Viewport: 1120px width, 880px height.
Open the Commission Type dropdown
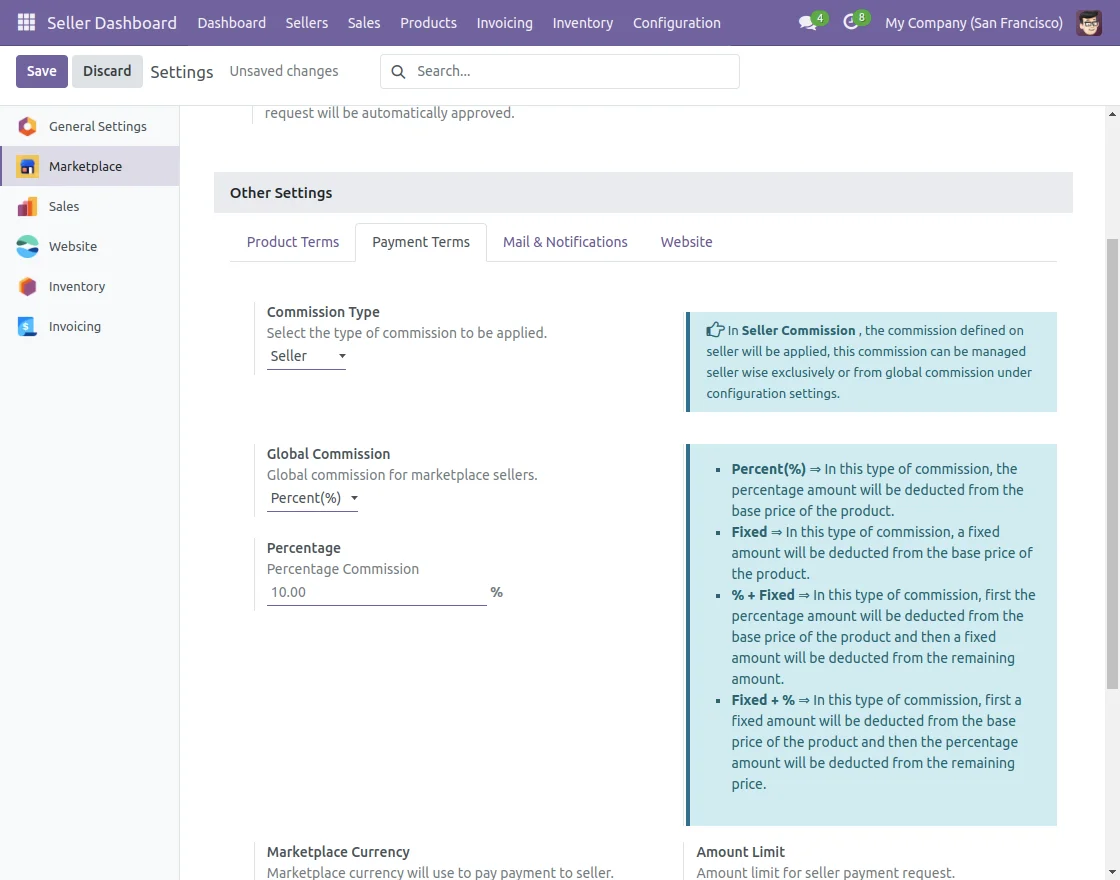(306, 356)
